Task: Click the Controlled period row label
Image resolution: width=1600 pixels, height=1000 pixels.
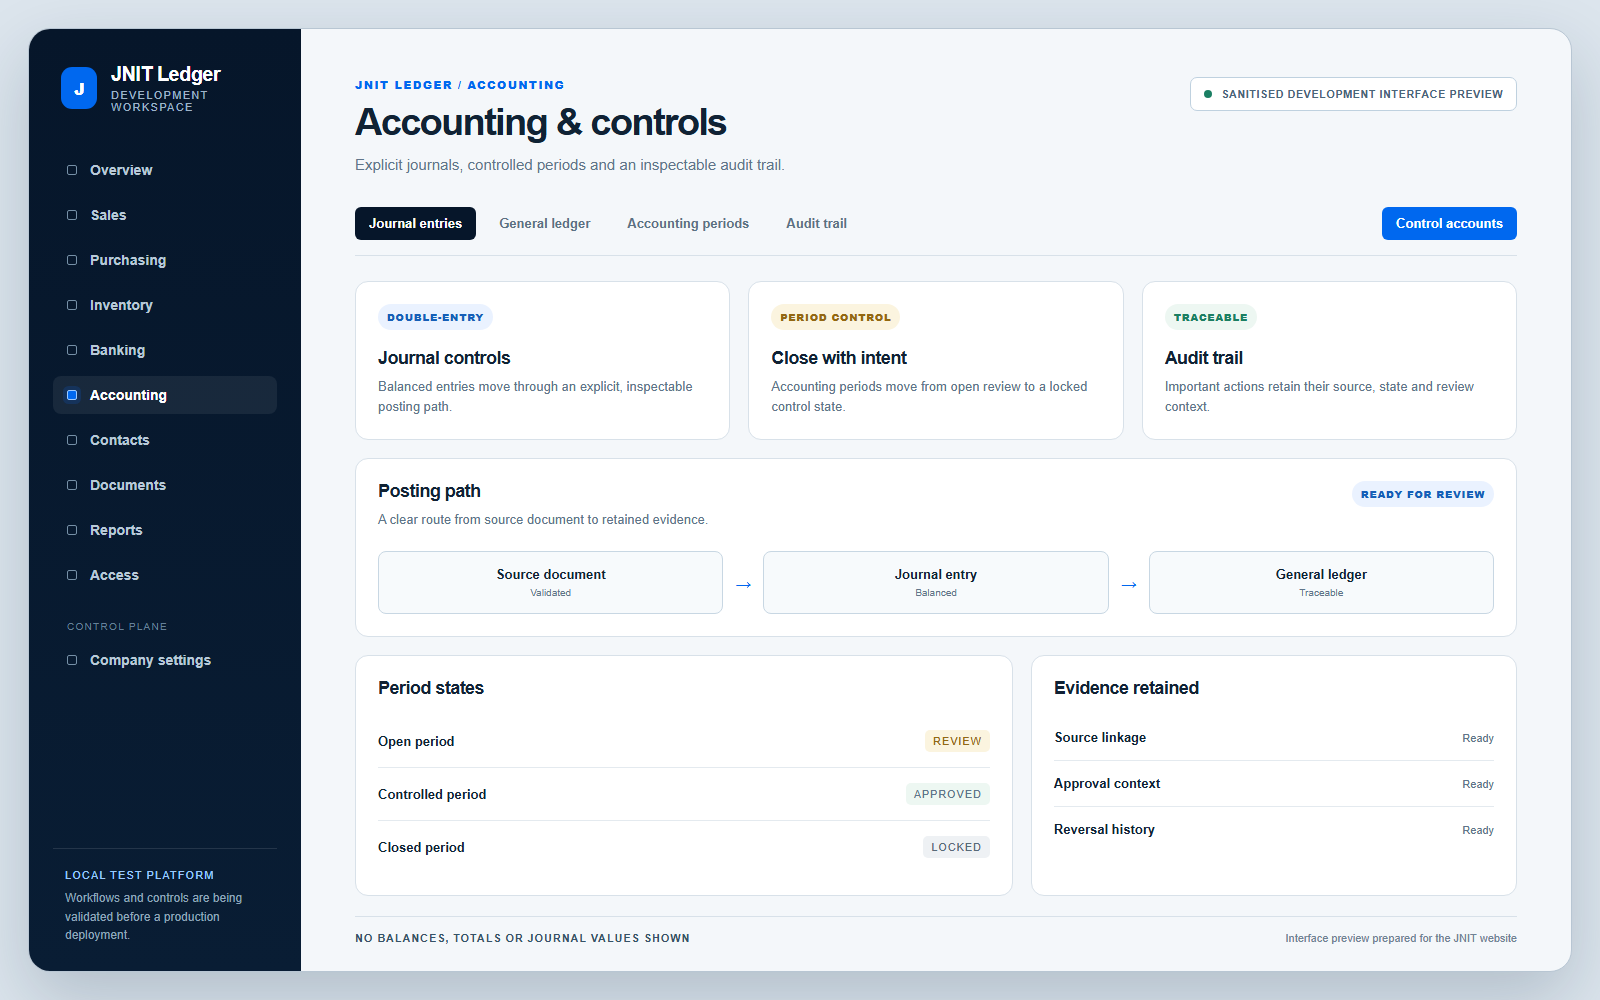Action: [432, 794]
